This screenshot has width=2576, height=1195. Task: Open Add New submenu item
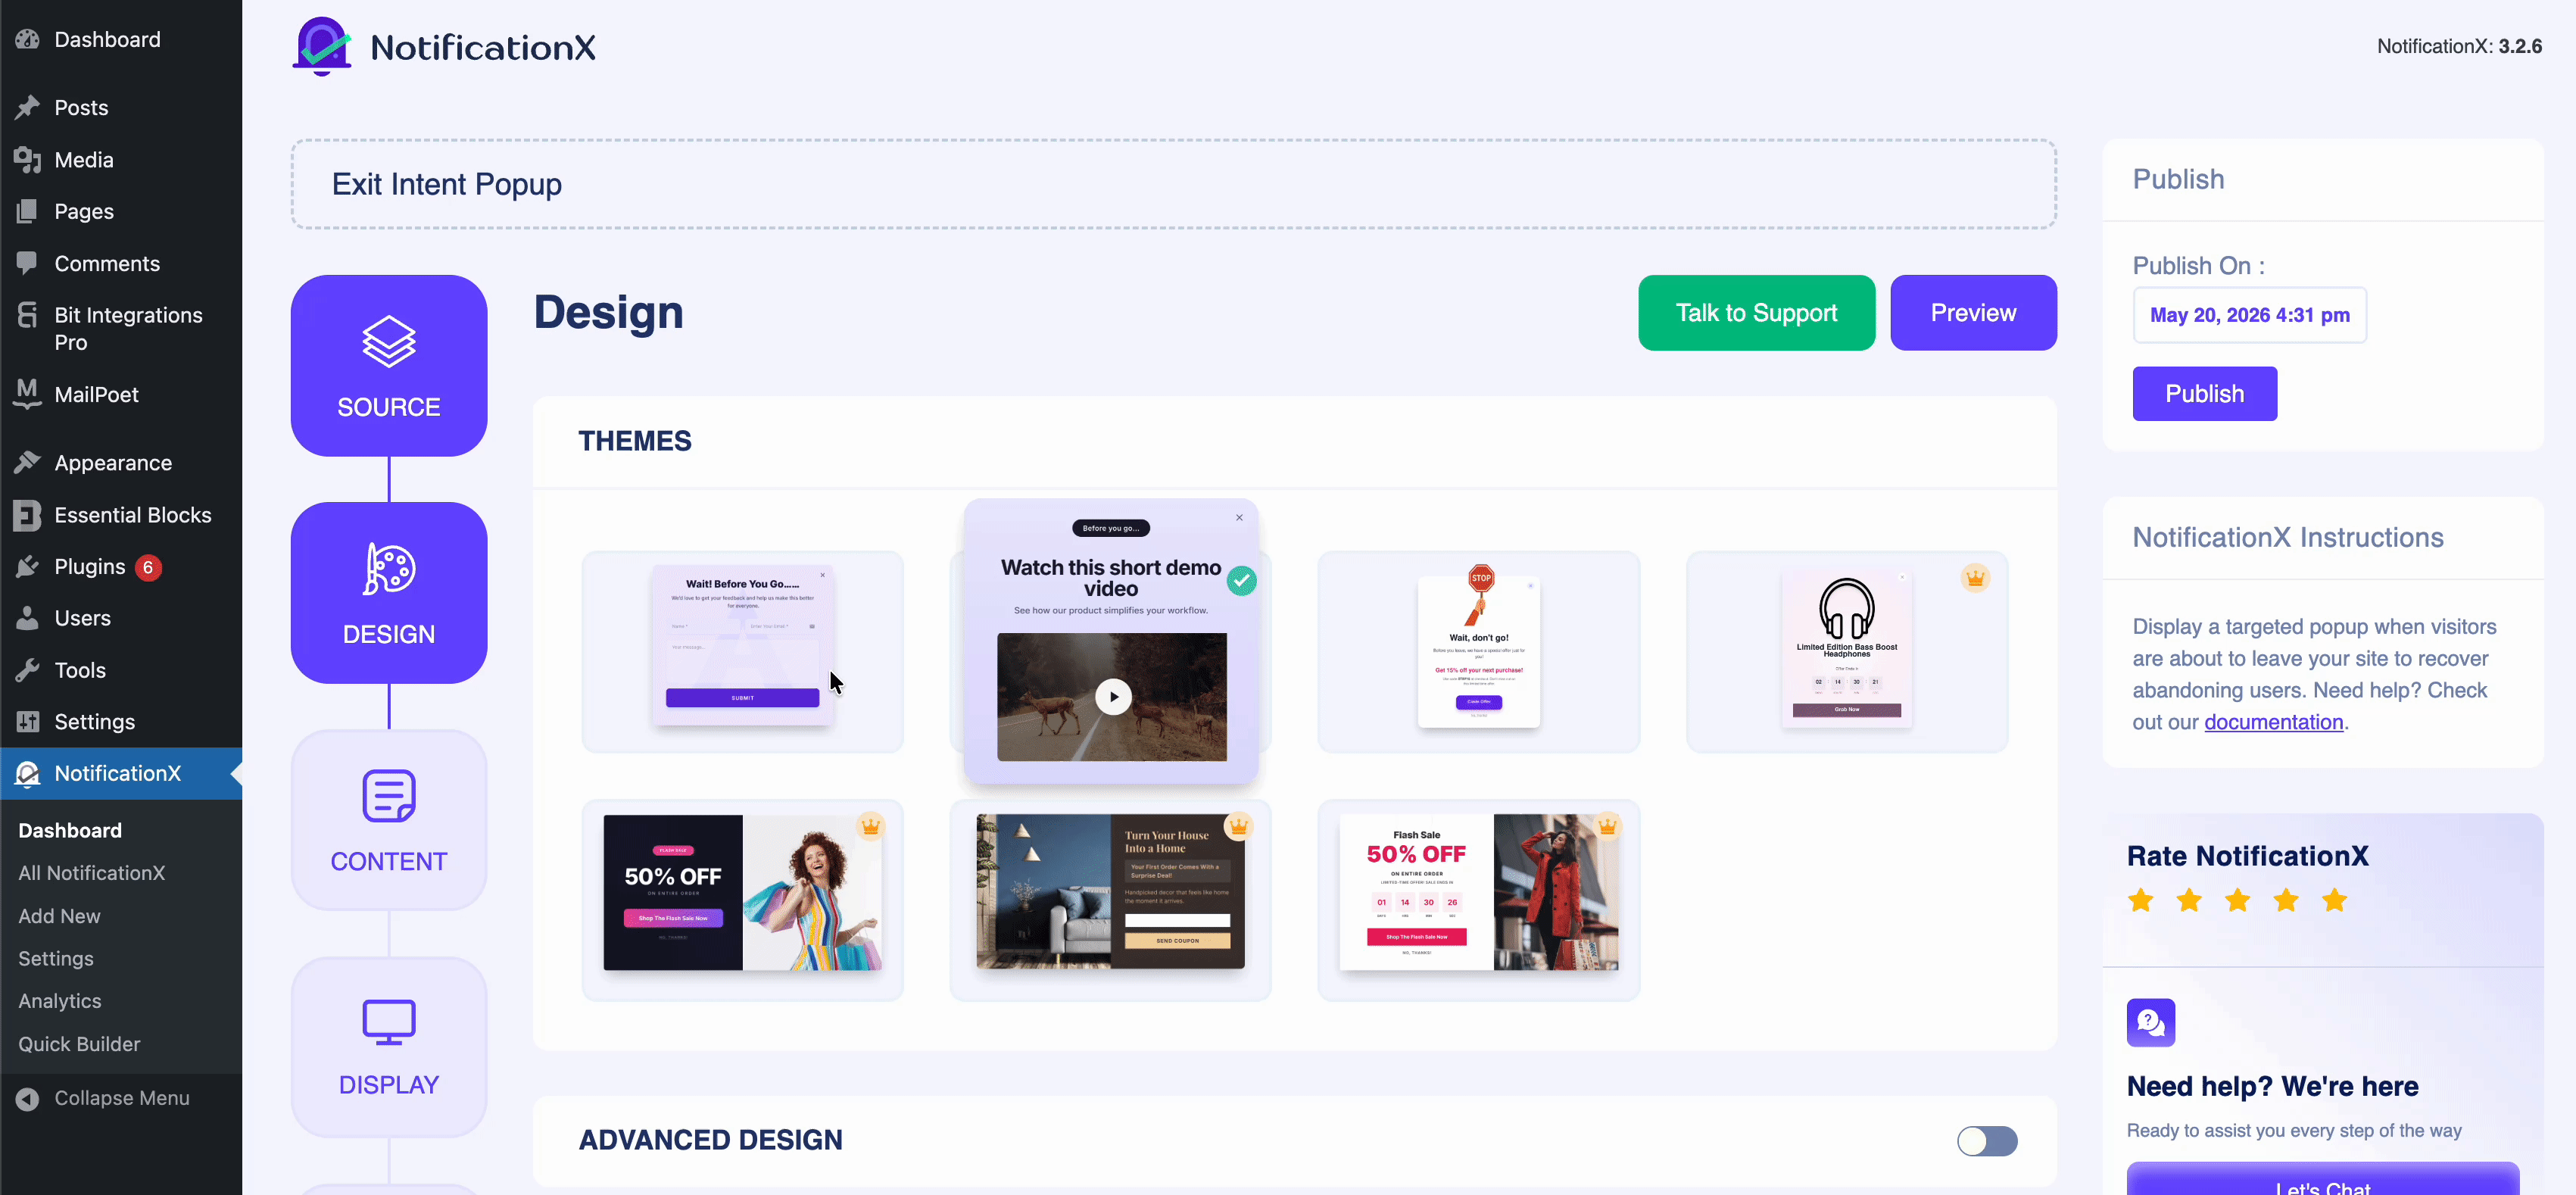tap(59, 915)
